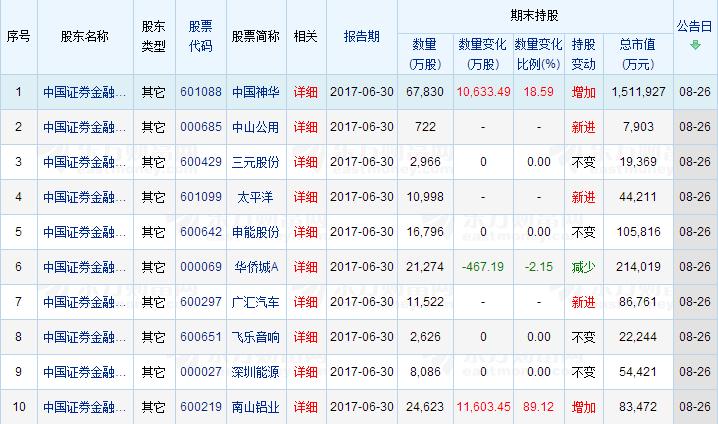
Task: Click the 报告期 column header
Action: pos(361,36)
